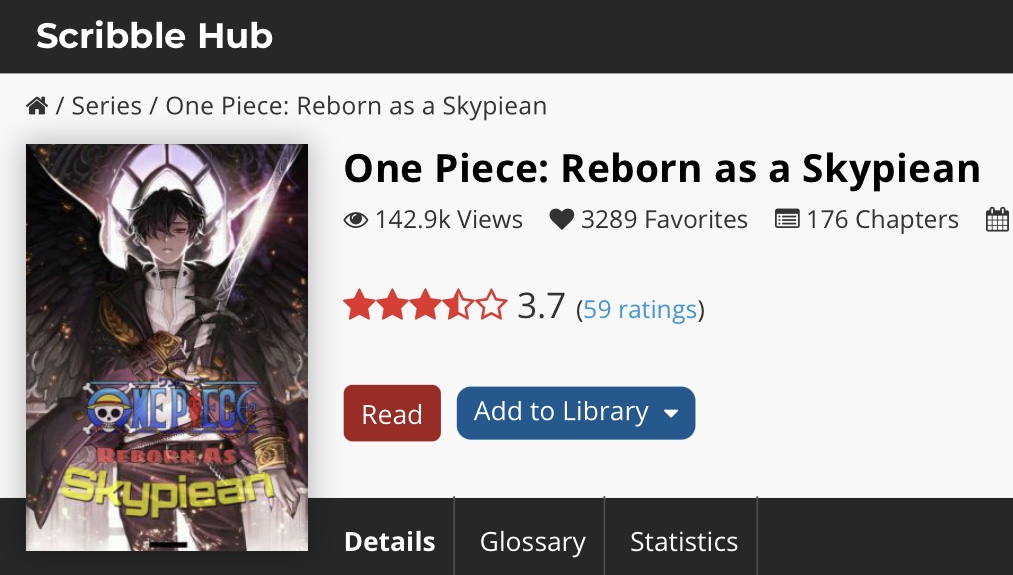Expand the Add to Library dropdown
Image resolution: width=1013 pixels, height=575 pixels.
pyautogui.click(x=561, y=413)
